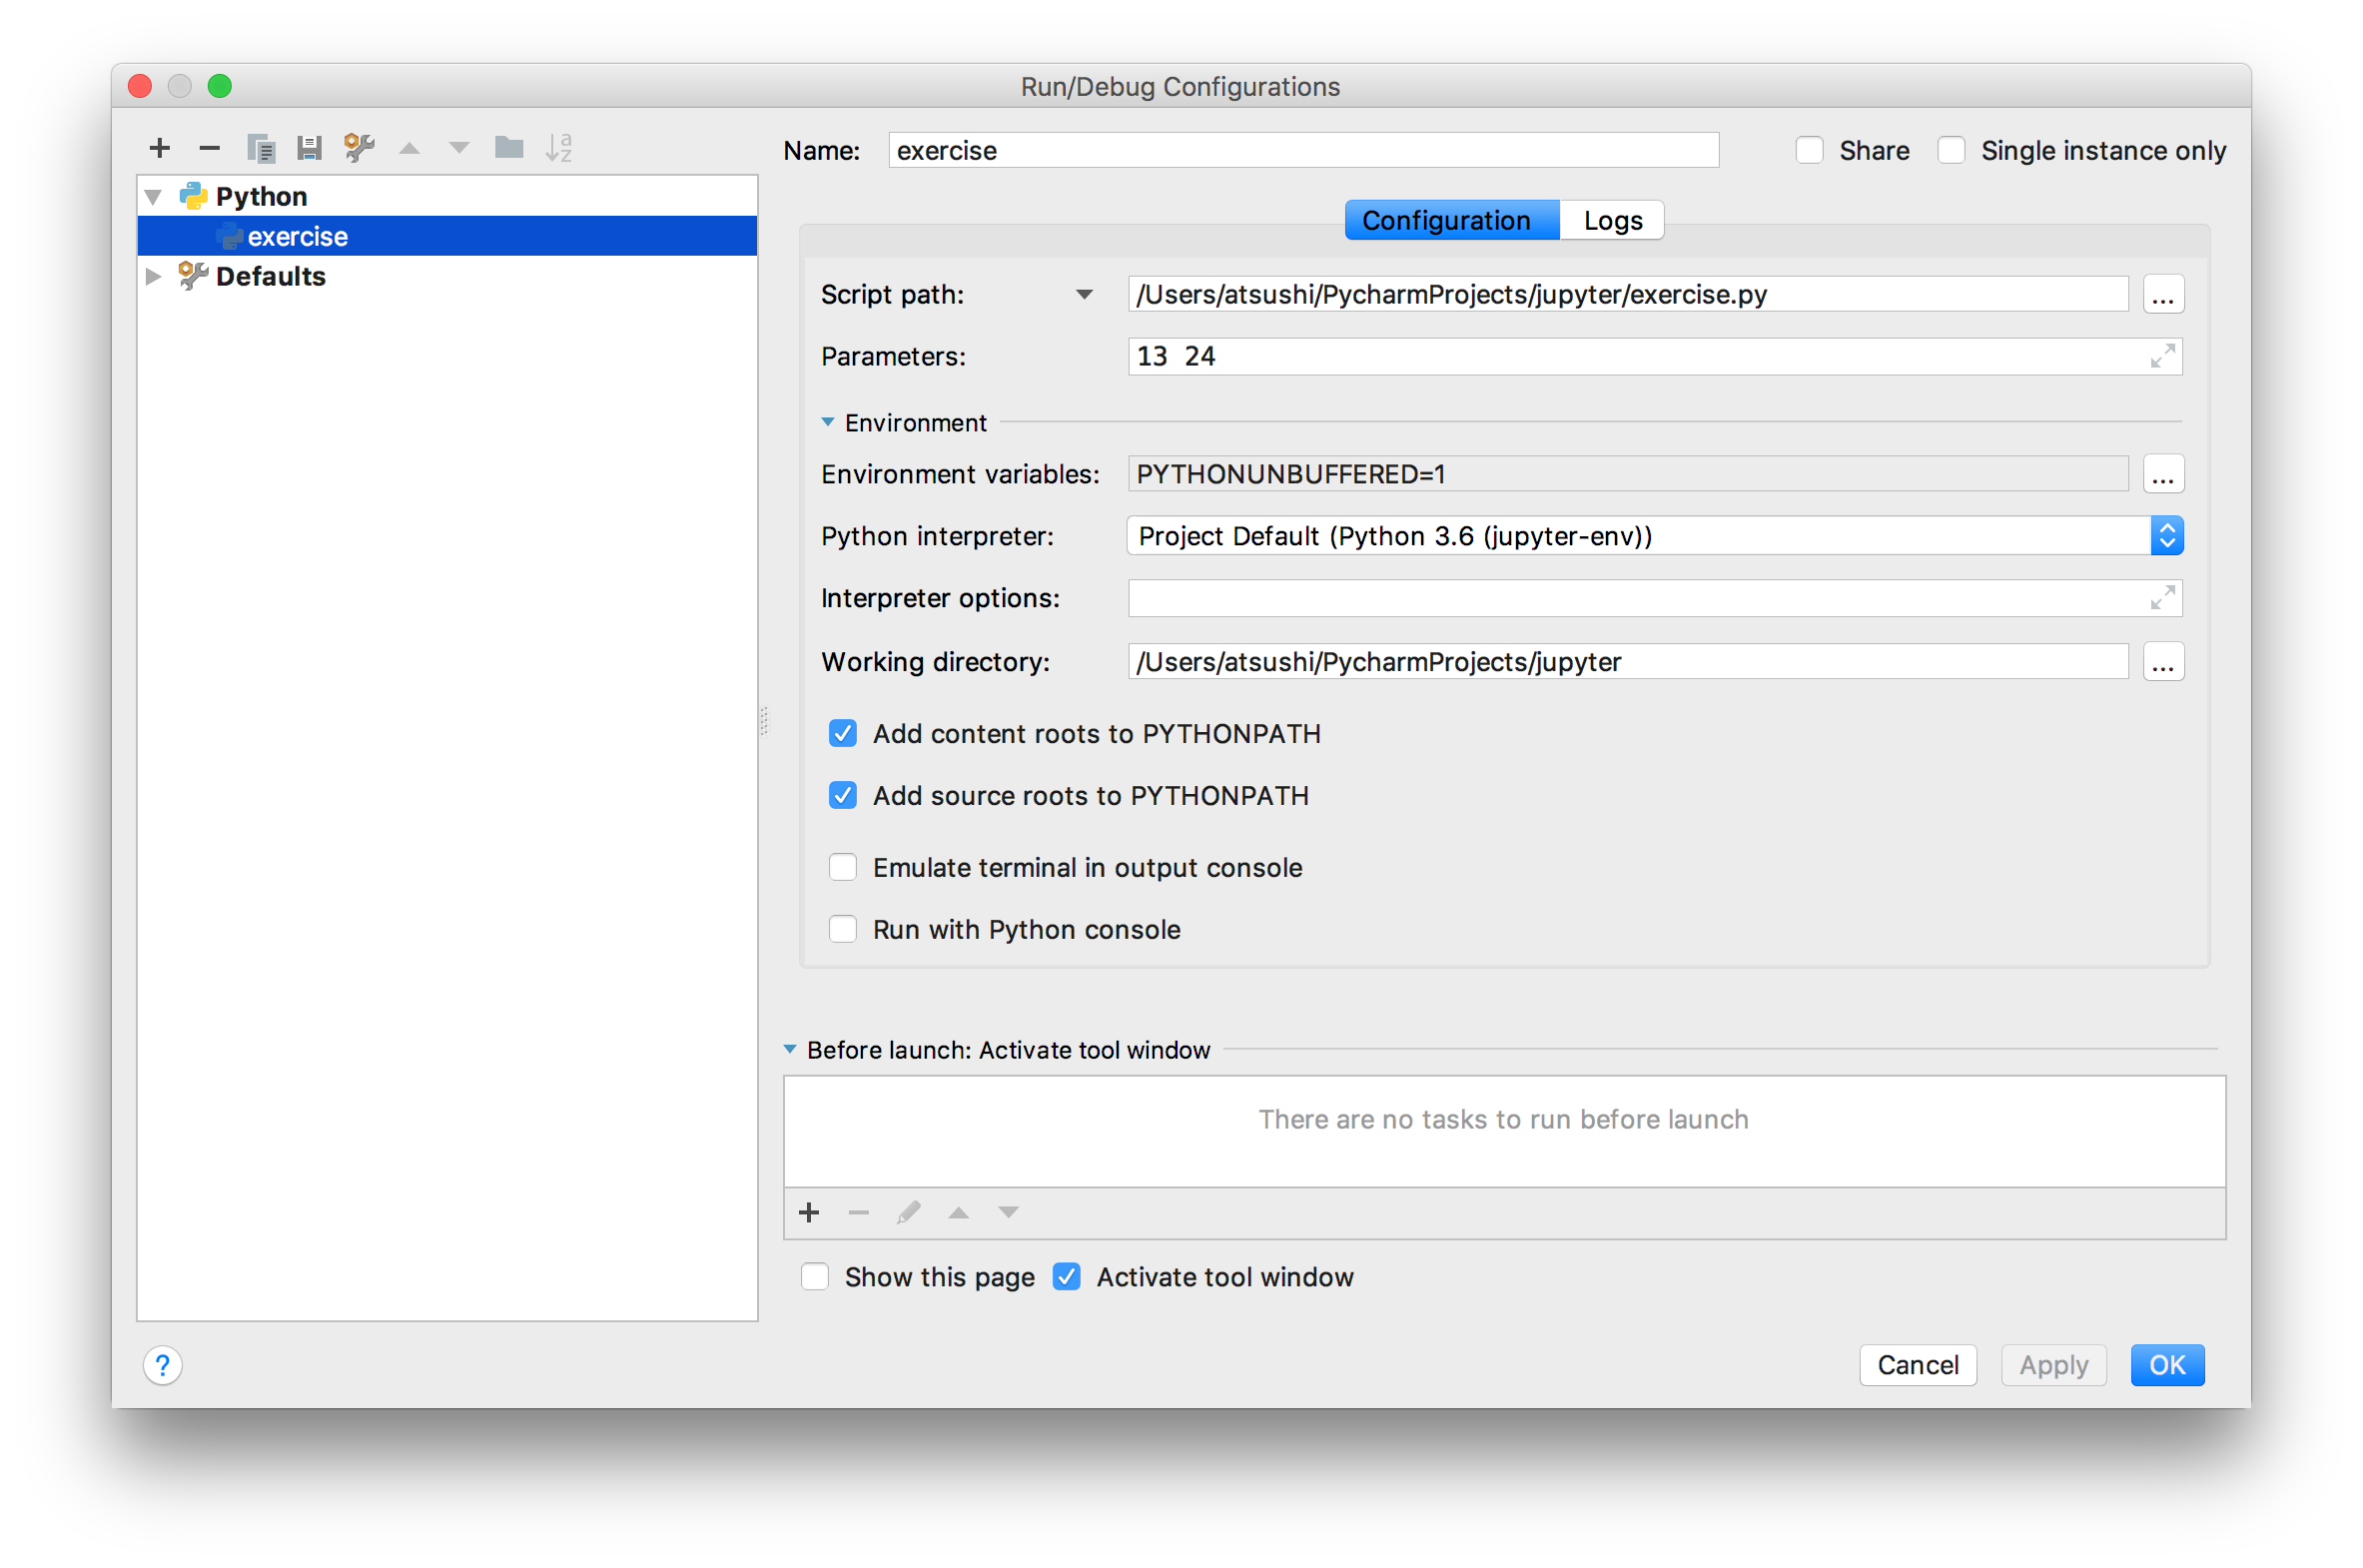Click the remove configuration minus icon
The image size is (2363, 1568).
209,149
